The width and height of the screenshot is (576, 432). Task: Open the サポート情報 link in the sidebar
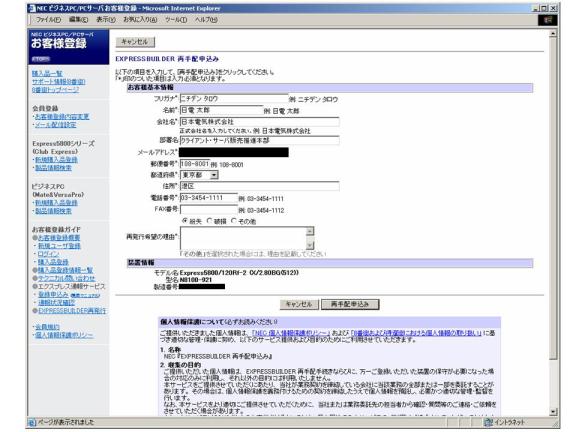tap(58, 82)
